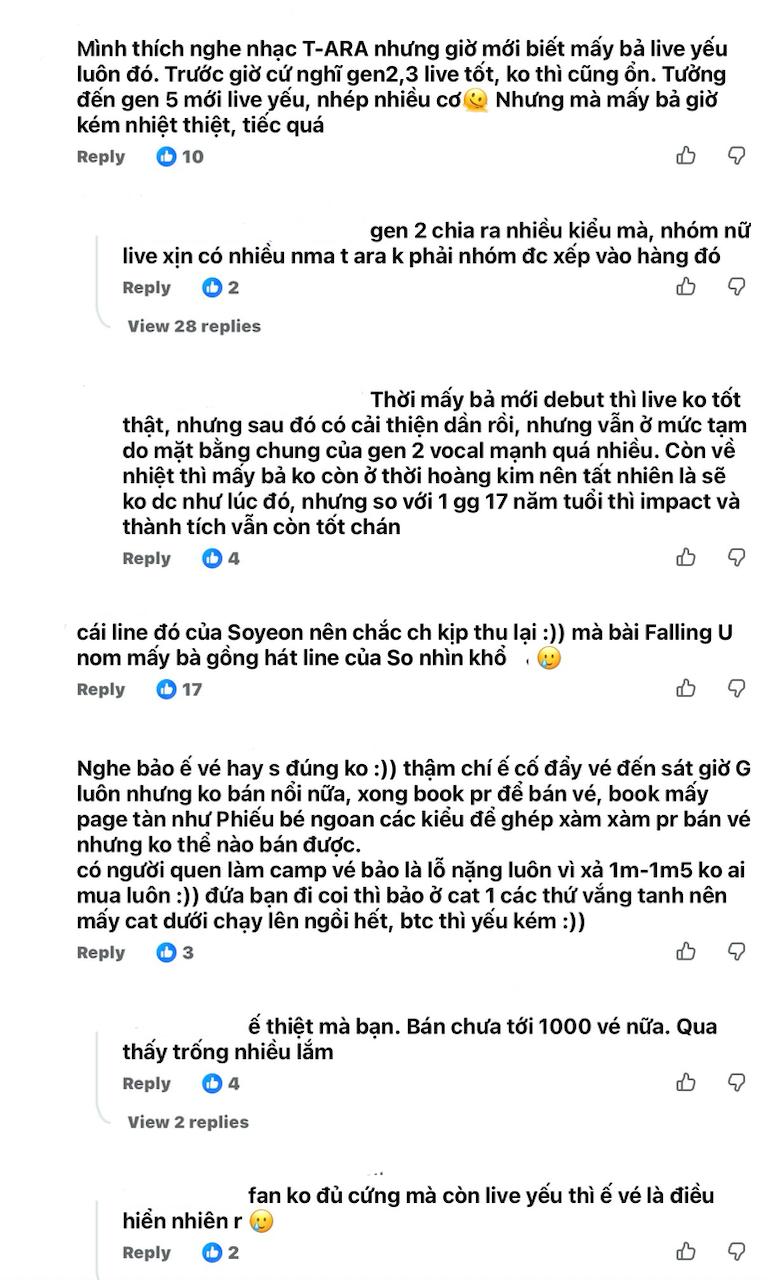The height and width of the screenshot is (1280, 768).
Task: Reply to the 'fan ko đủ cứng' comment
Action: coord(146,1252)
